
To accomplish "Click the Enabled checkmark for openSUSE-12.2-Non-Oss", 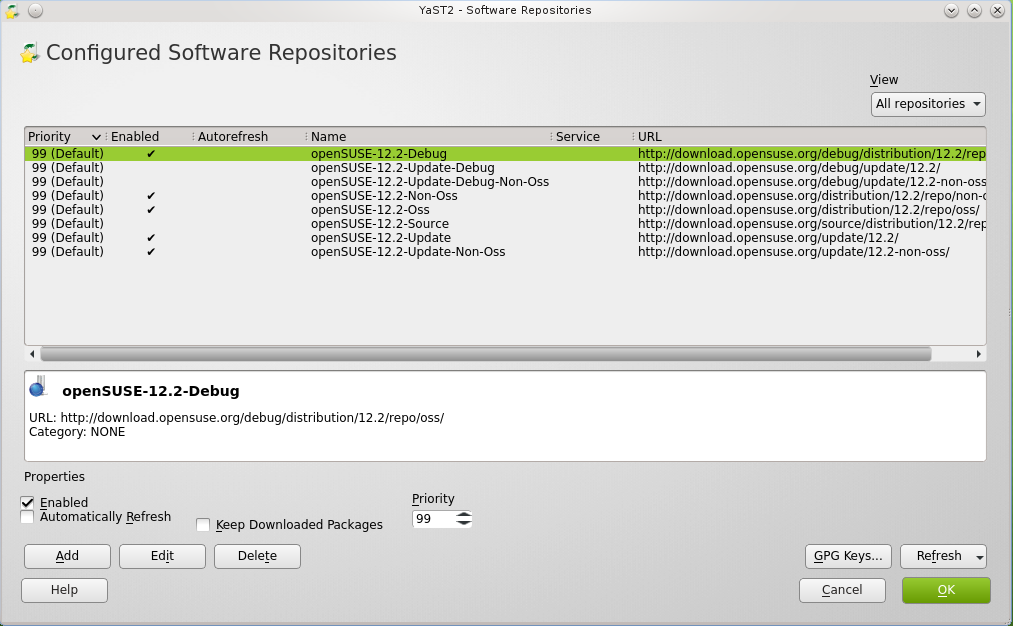I will (151, 196).
